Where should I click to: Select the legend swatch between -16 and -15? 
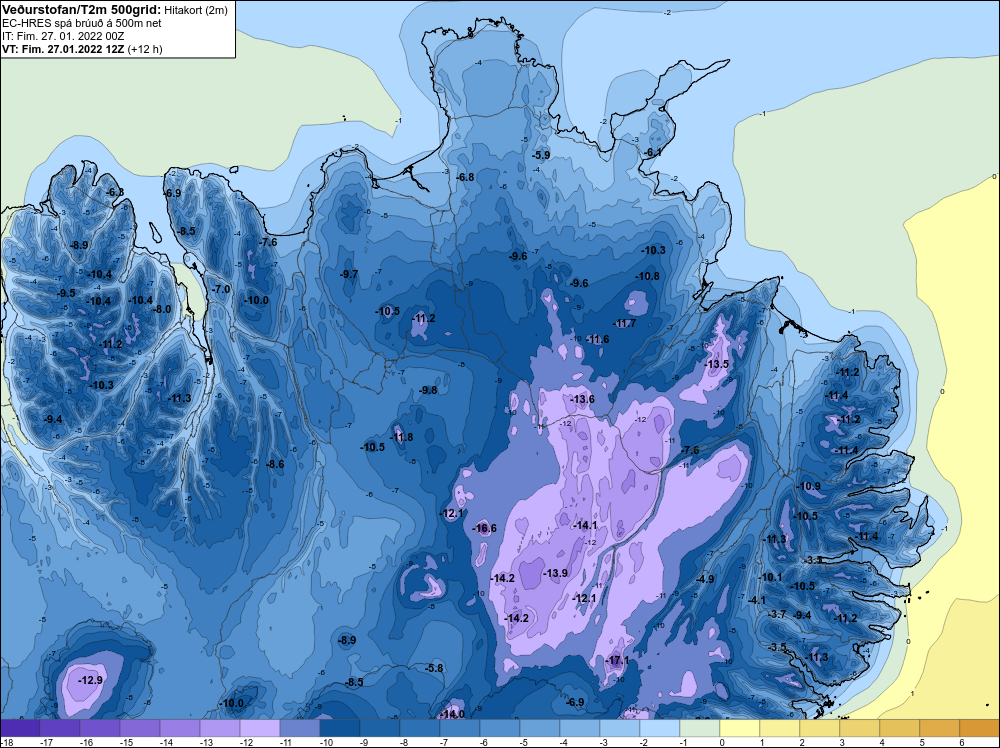tap(100, 728)
